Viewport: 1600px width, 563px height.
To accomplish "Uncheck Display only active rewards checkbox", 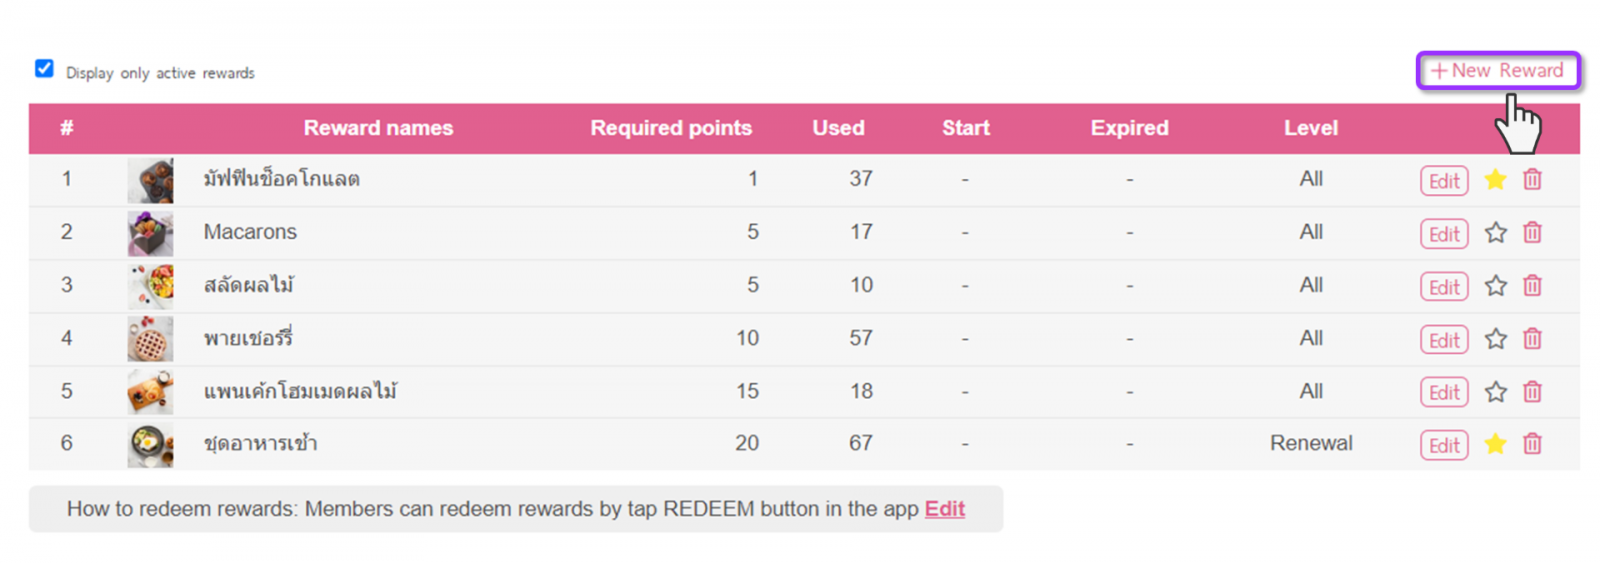I will (44, 69).
